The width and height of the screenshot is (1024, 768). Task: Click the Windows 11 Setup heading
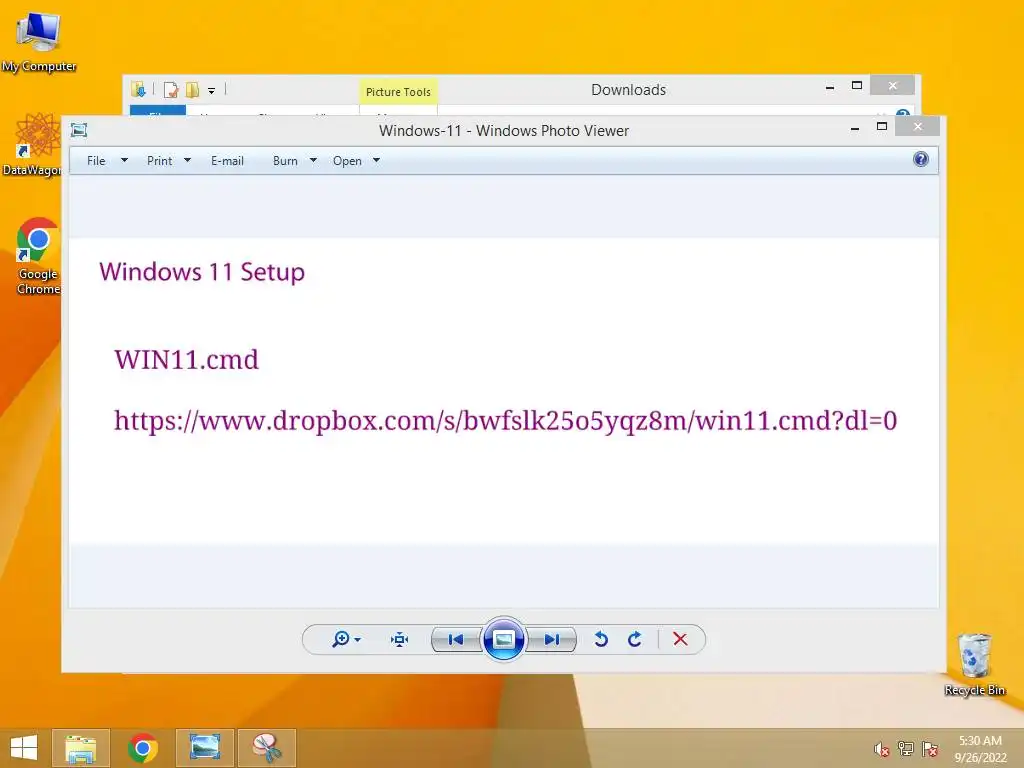click(202, 272)
